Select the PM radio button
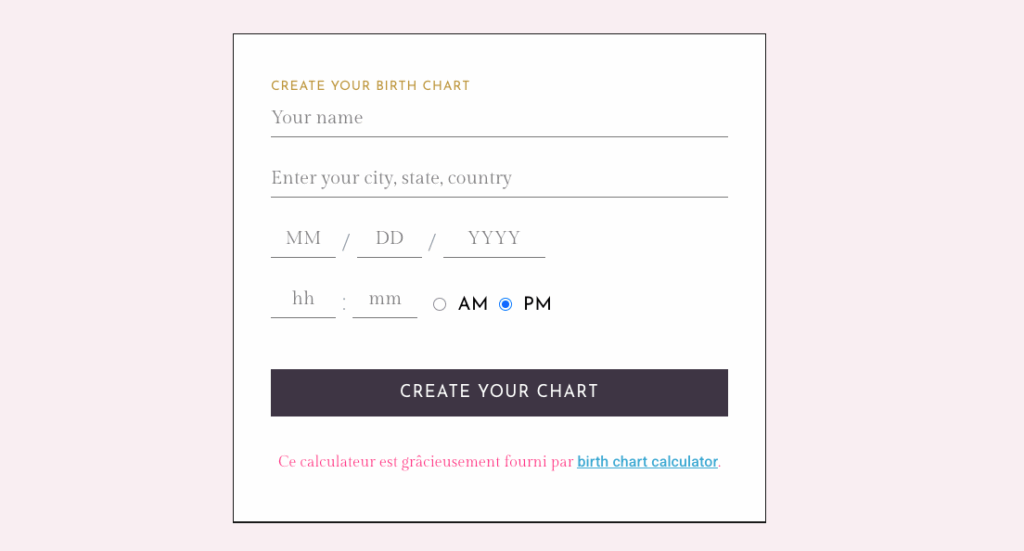The height and width of the screenshot is (551, 1024). point(505,305)
